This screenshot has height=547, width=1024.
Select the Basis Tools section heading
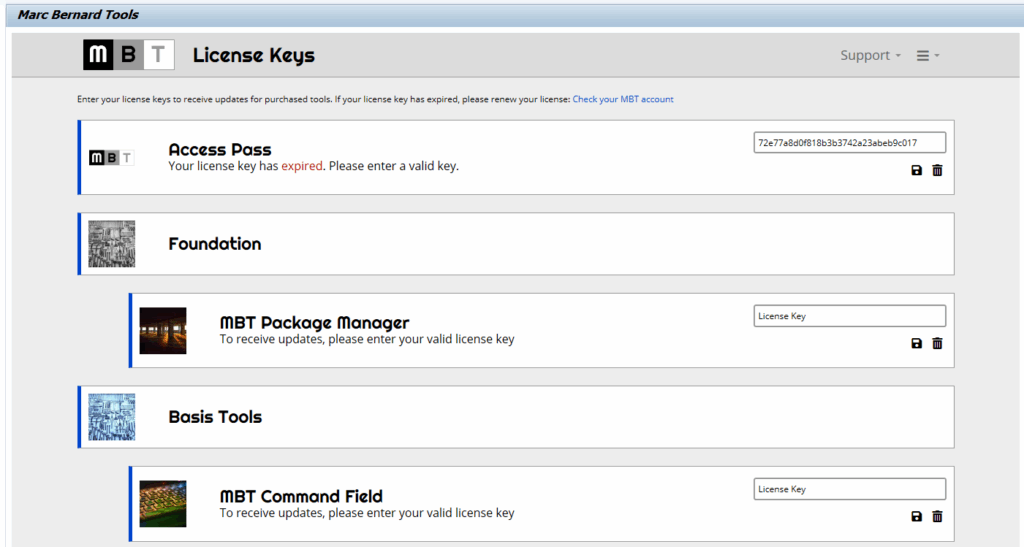[215, 417]
